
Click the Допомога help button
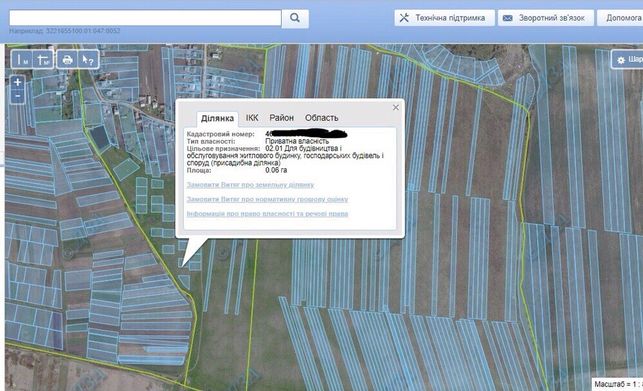(620, 18)
